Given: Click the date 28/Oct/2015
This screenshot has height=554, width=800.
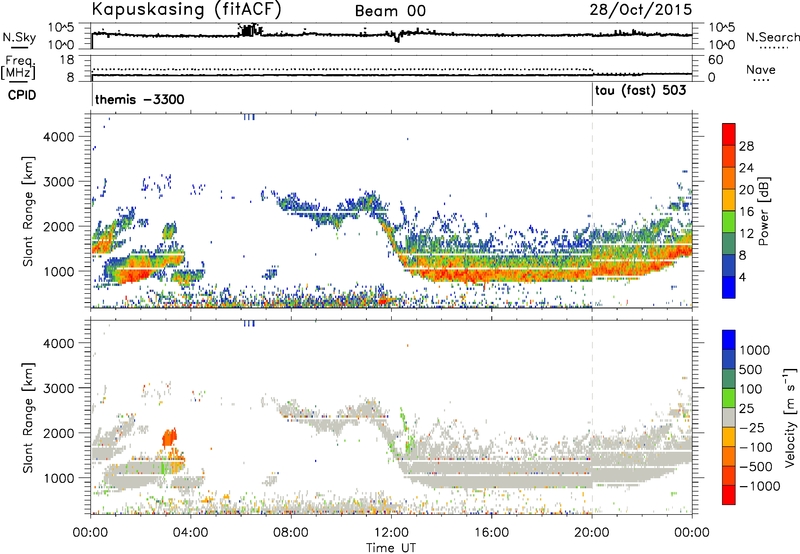Looking at the screenshot, I should click(641, 10).
